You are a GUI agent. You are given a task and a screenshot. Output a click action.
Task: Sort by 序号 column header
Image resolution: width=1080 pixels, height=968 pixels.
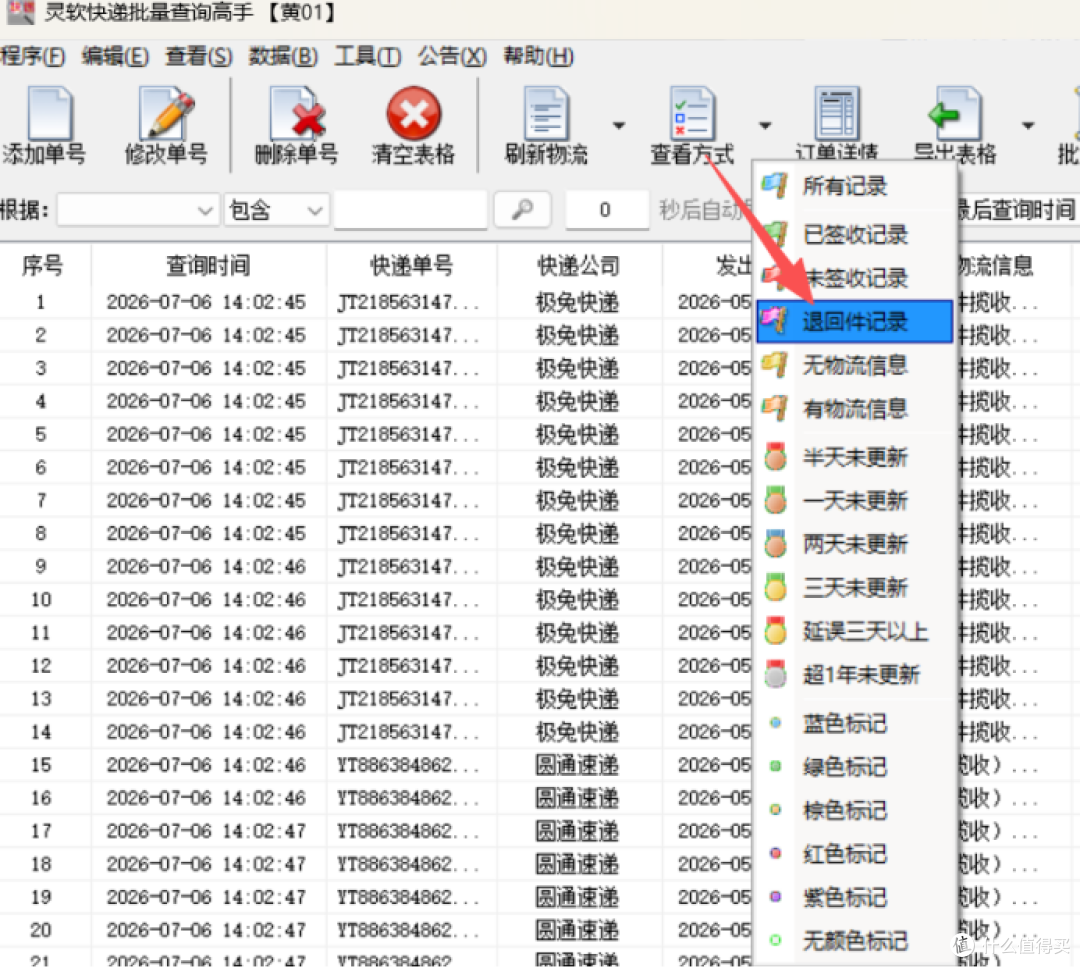click(43, 265)
